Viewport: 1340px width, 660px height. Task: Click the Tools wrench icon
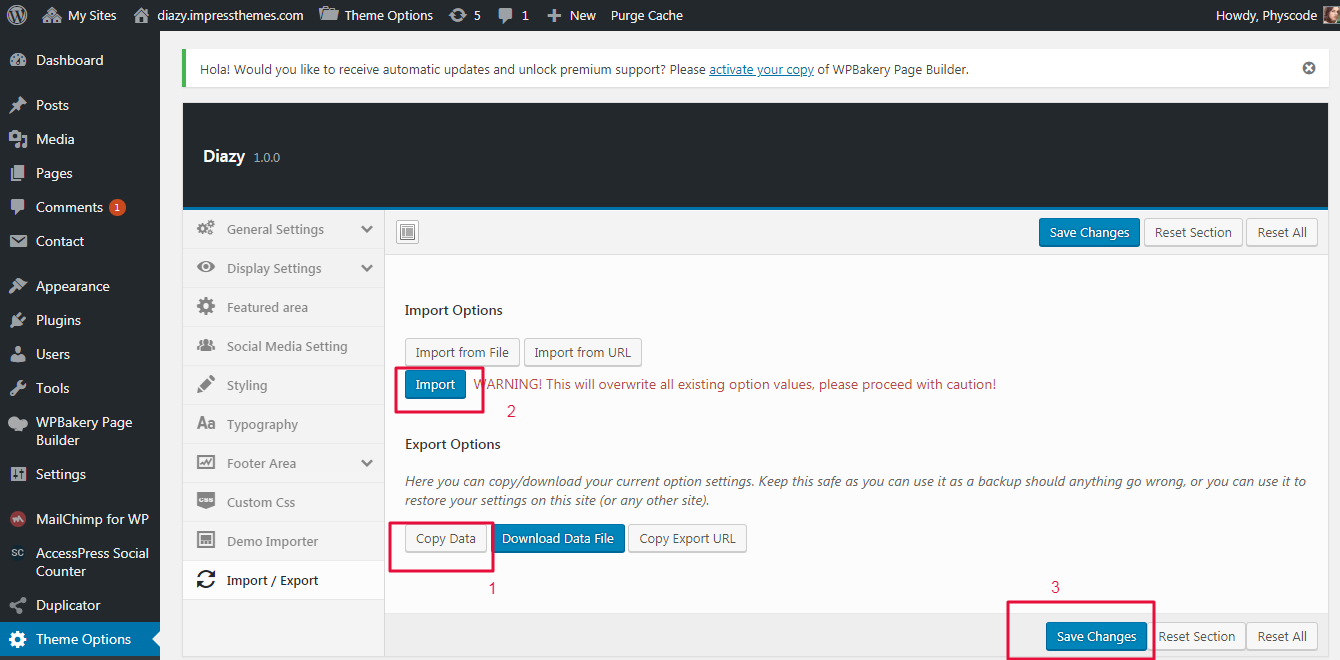[x=18, y=388]
